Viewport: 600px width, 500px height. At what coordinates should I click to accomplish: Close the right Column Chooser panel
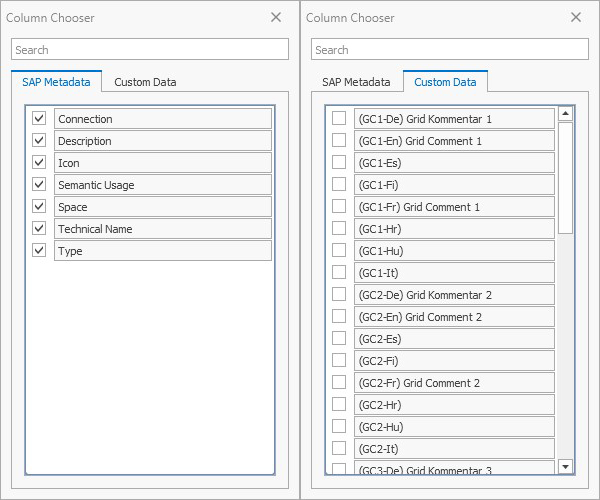pos(576,17)
